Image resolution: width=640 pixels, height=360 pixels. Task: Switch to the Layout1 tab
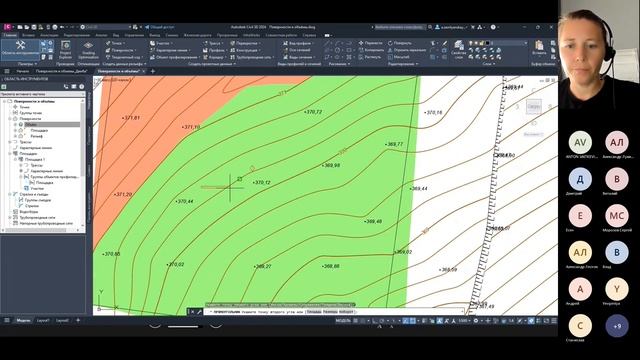coord(43,321)
